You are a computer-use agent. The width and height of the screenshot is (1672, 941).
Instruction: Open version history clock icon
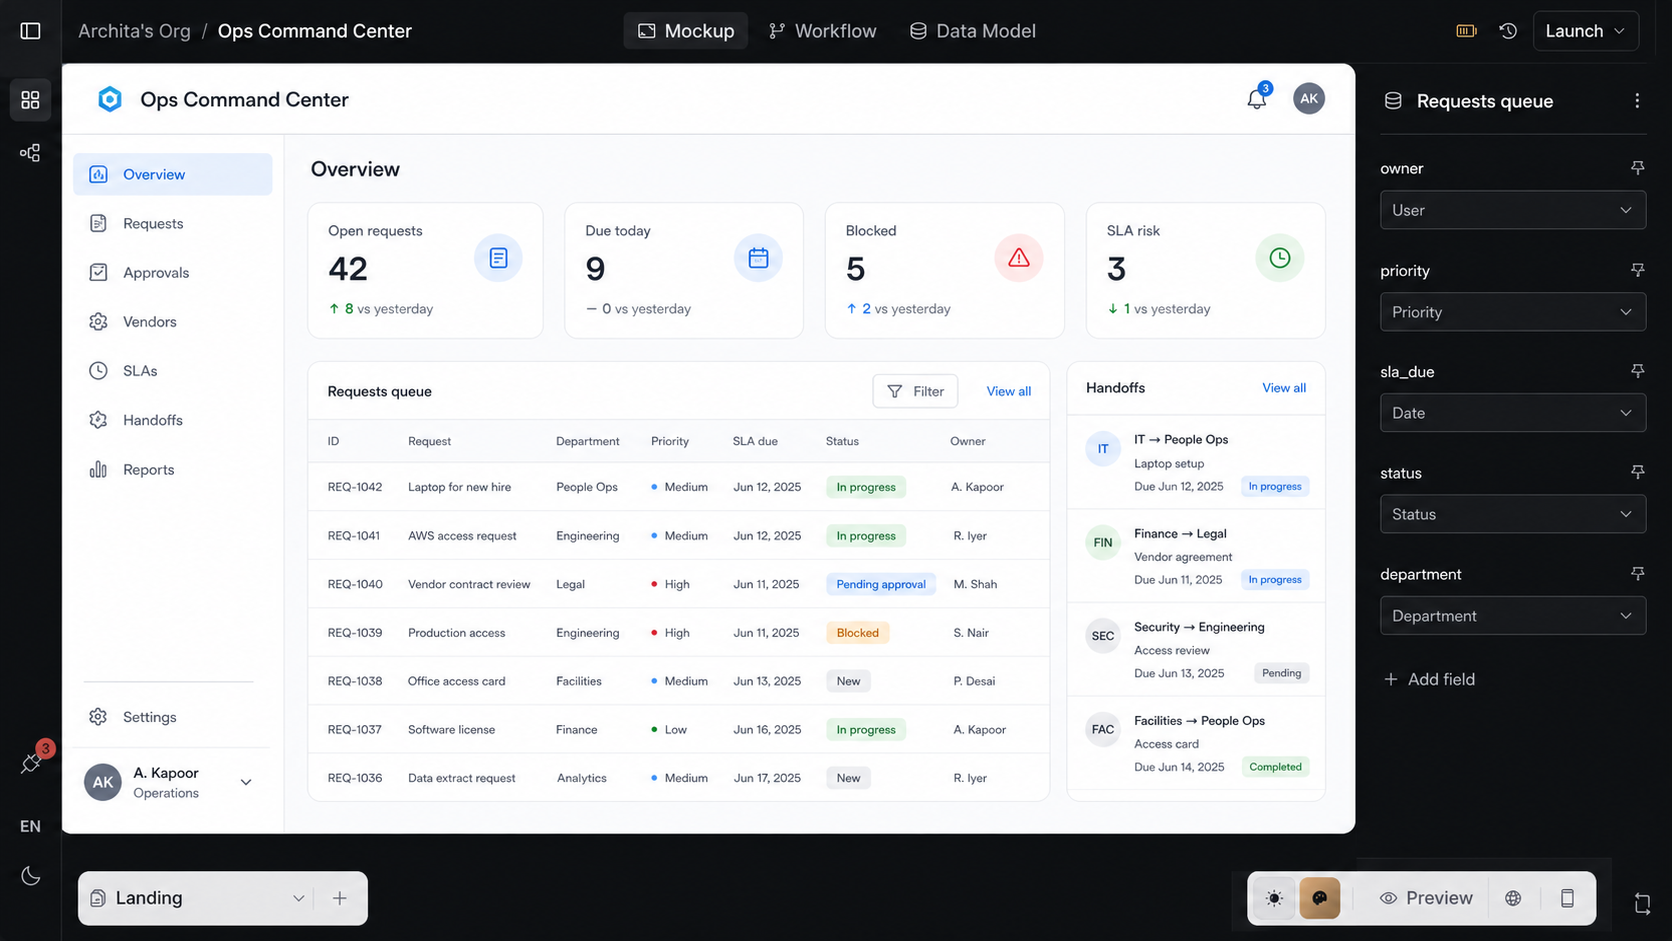pos(1508,31)
